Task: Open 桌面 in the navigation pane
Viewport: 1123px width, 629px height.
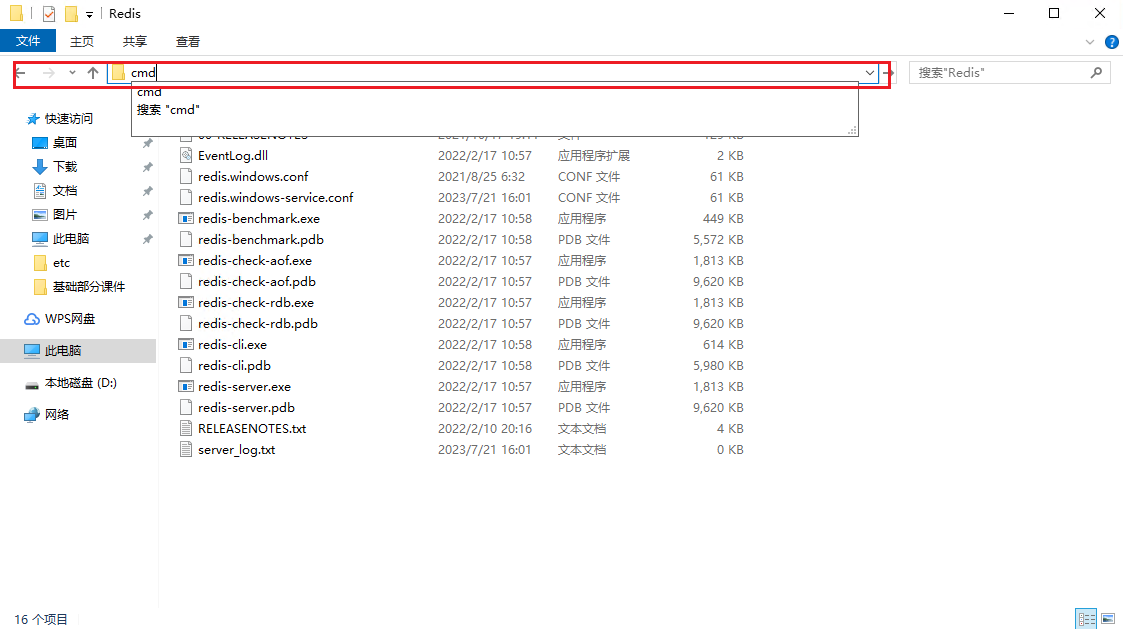Action: (x=64, y=143)
